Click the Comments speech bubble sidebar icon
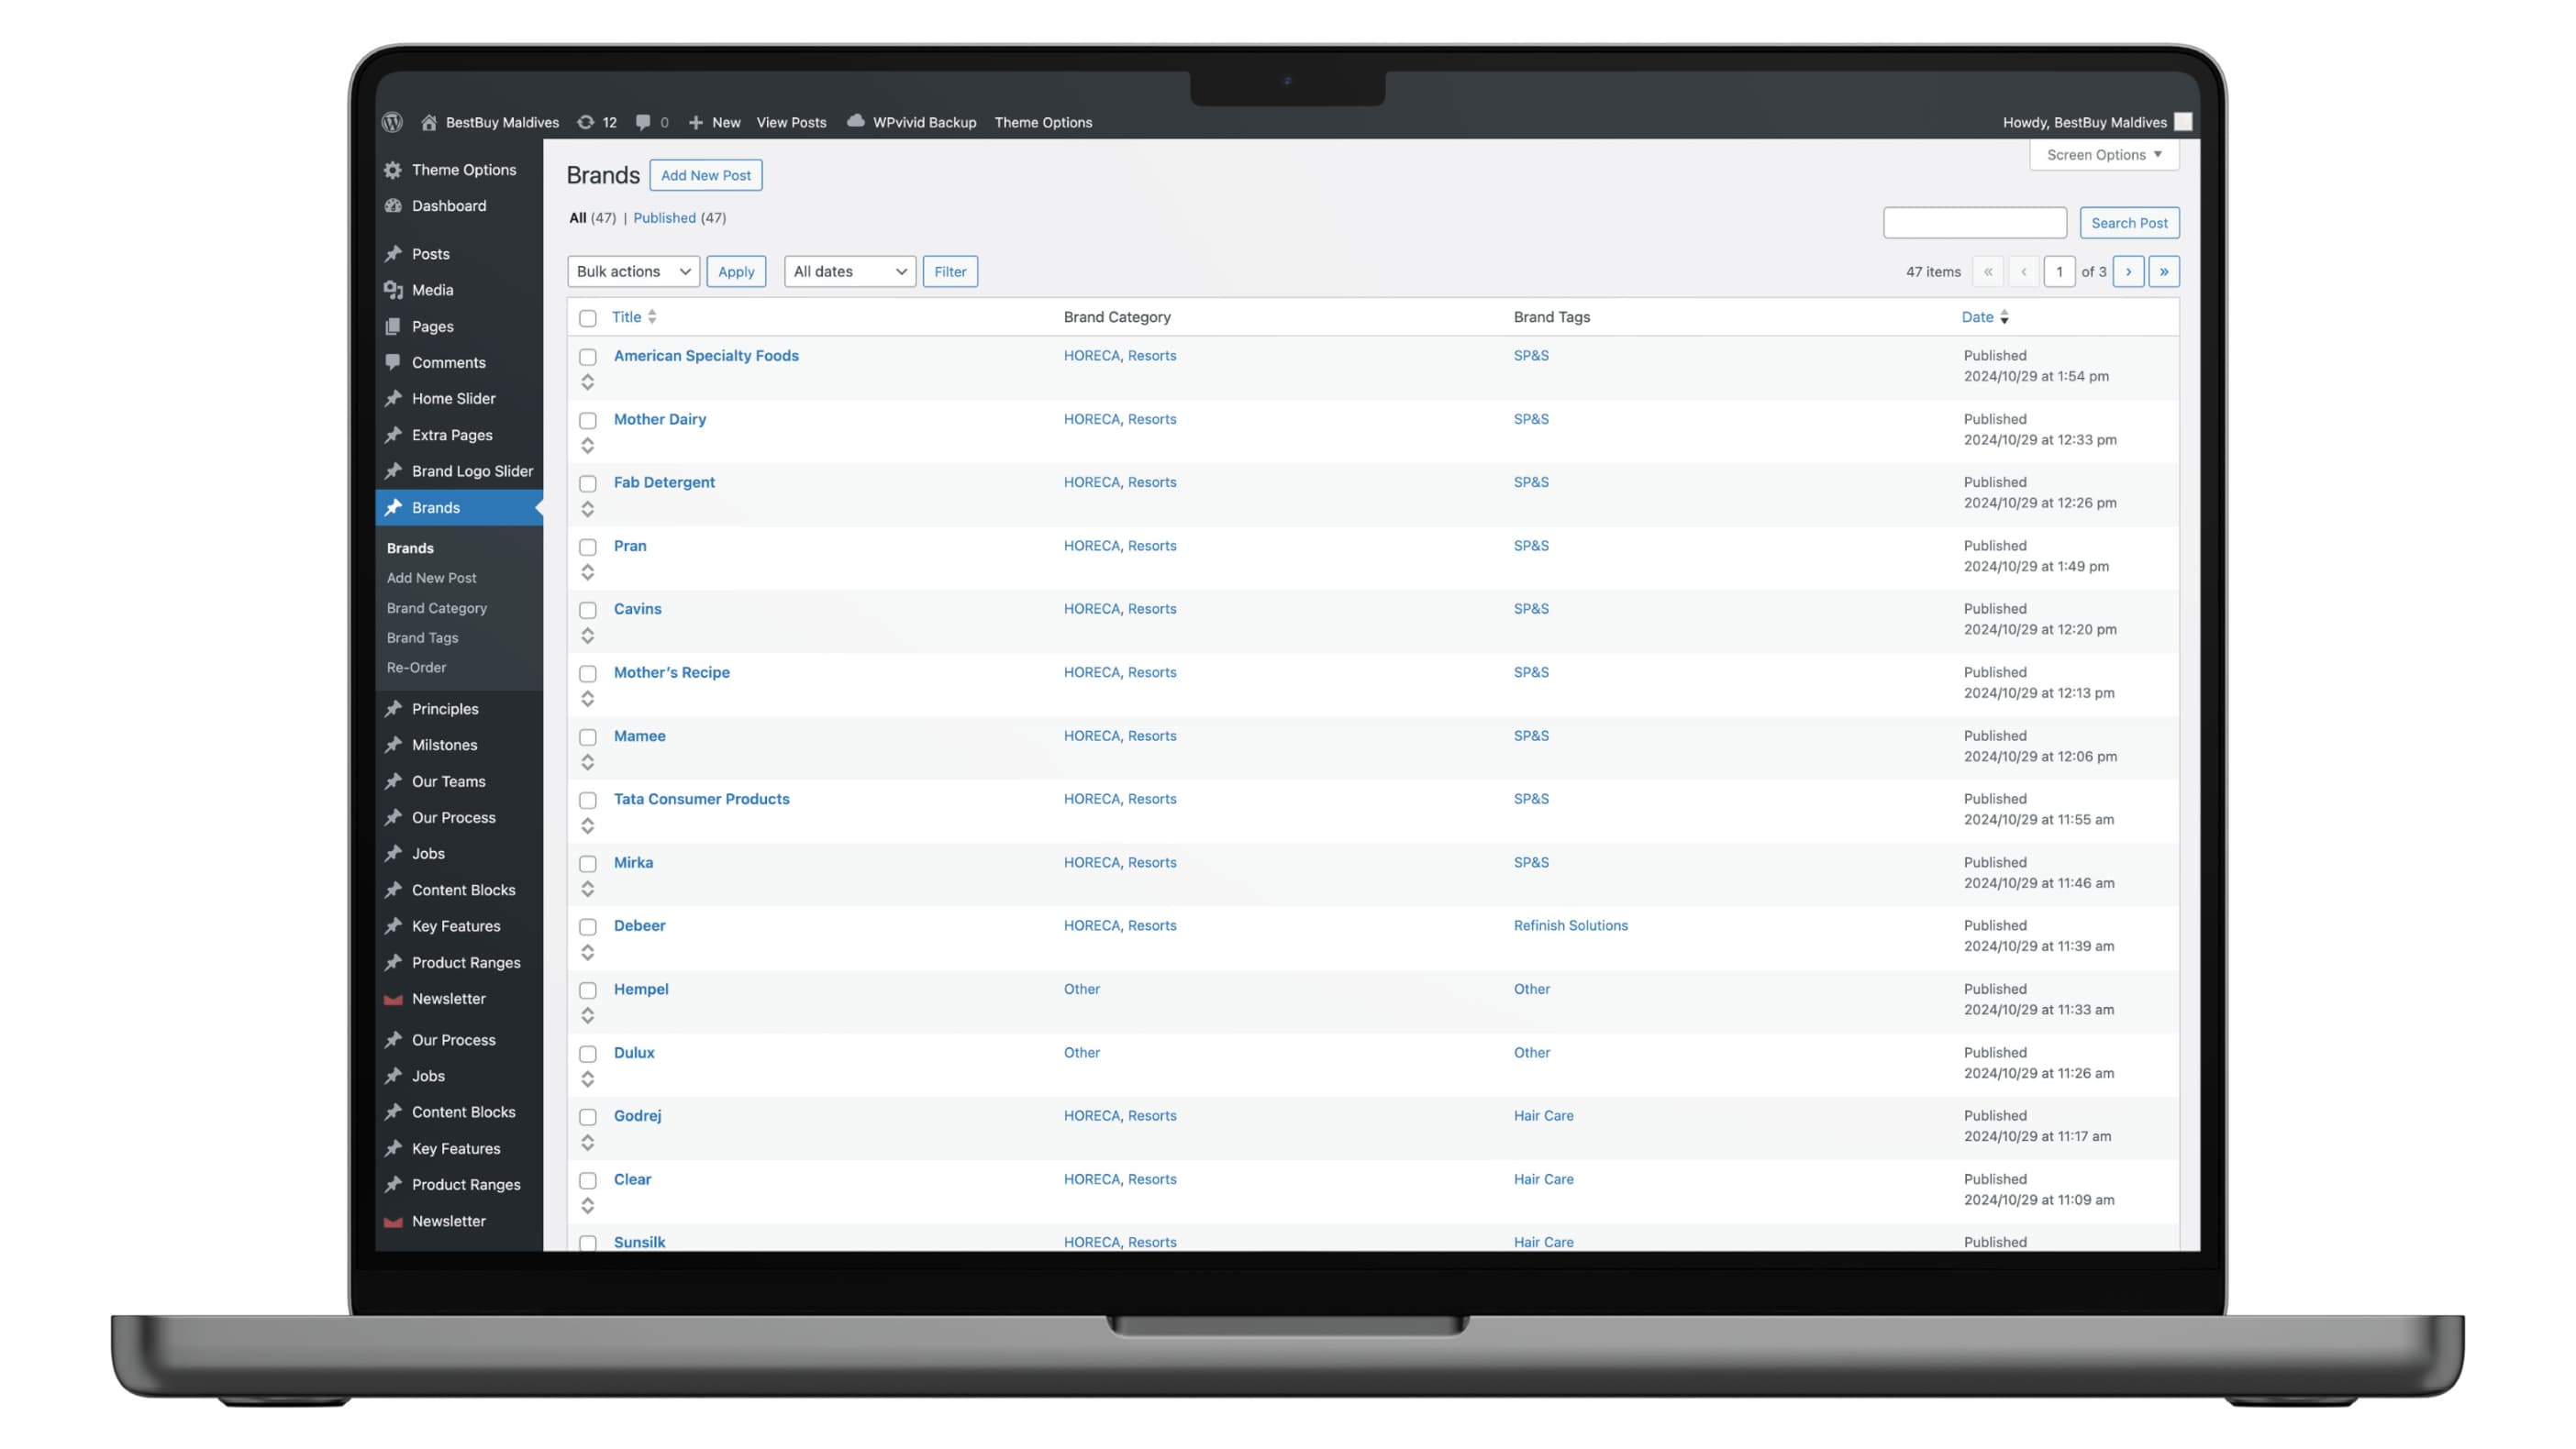The width and height of the screenshot is (2576, 1449). (x=393, y=363)
